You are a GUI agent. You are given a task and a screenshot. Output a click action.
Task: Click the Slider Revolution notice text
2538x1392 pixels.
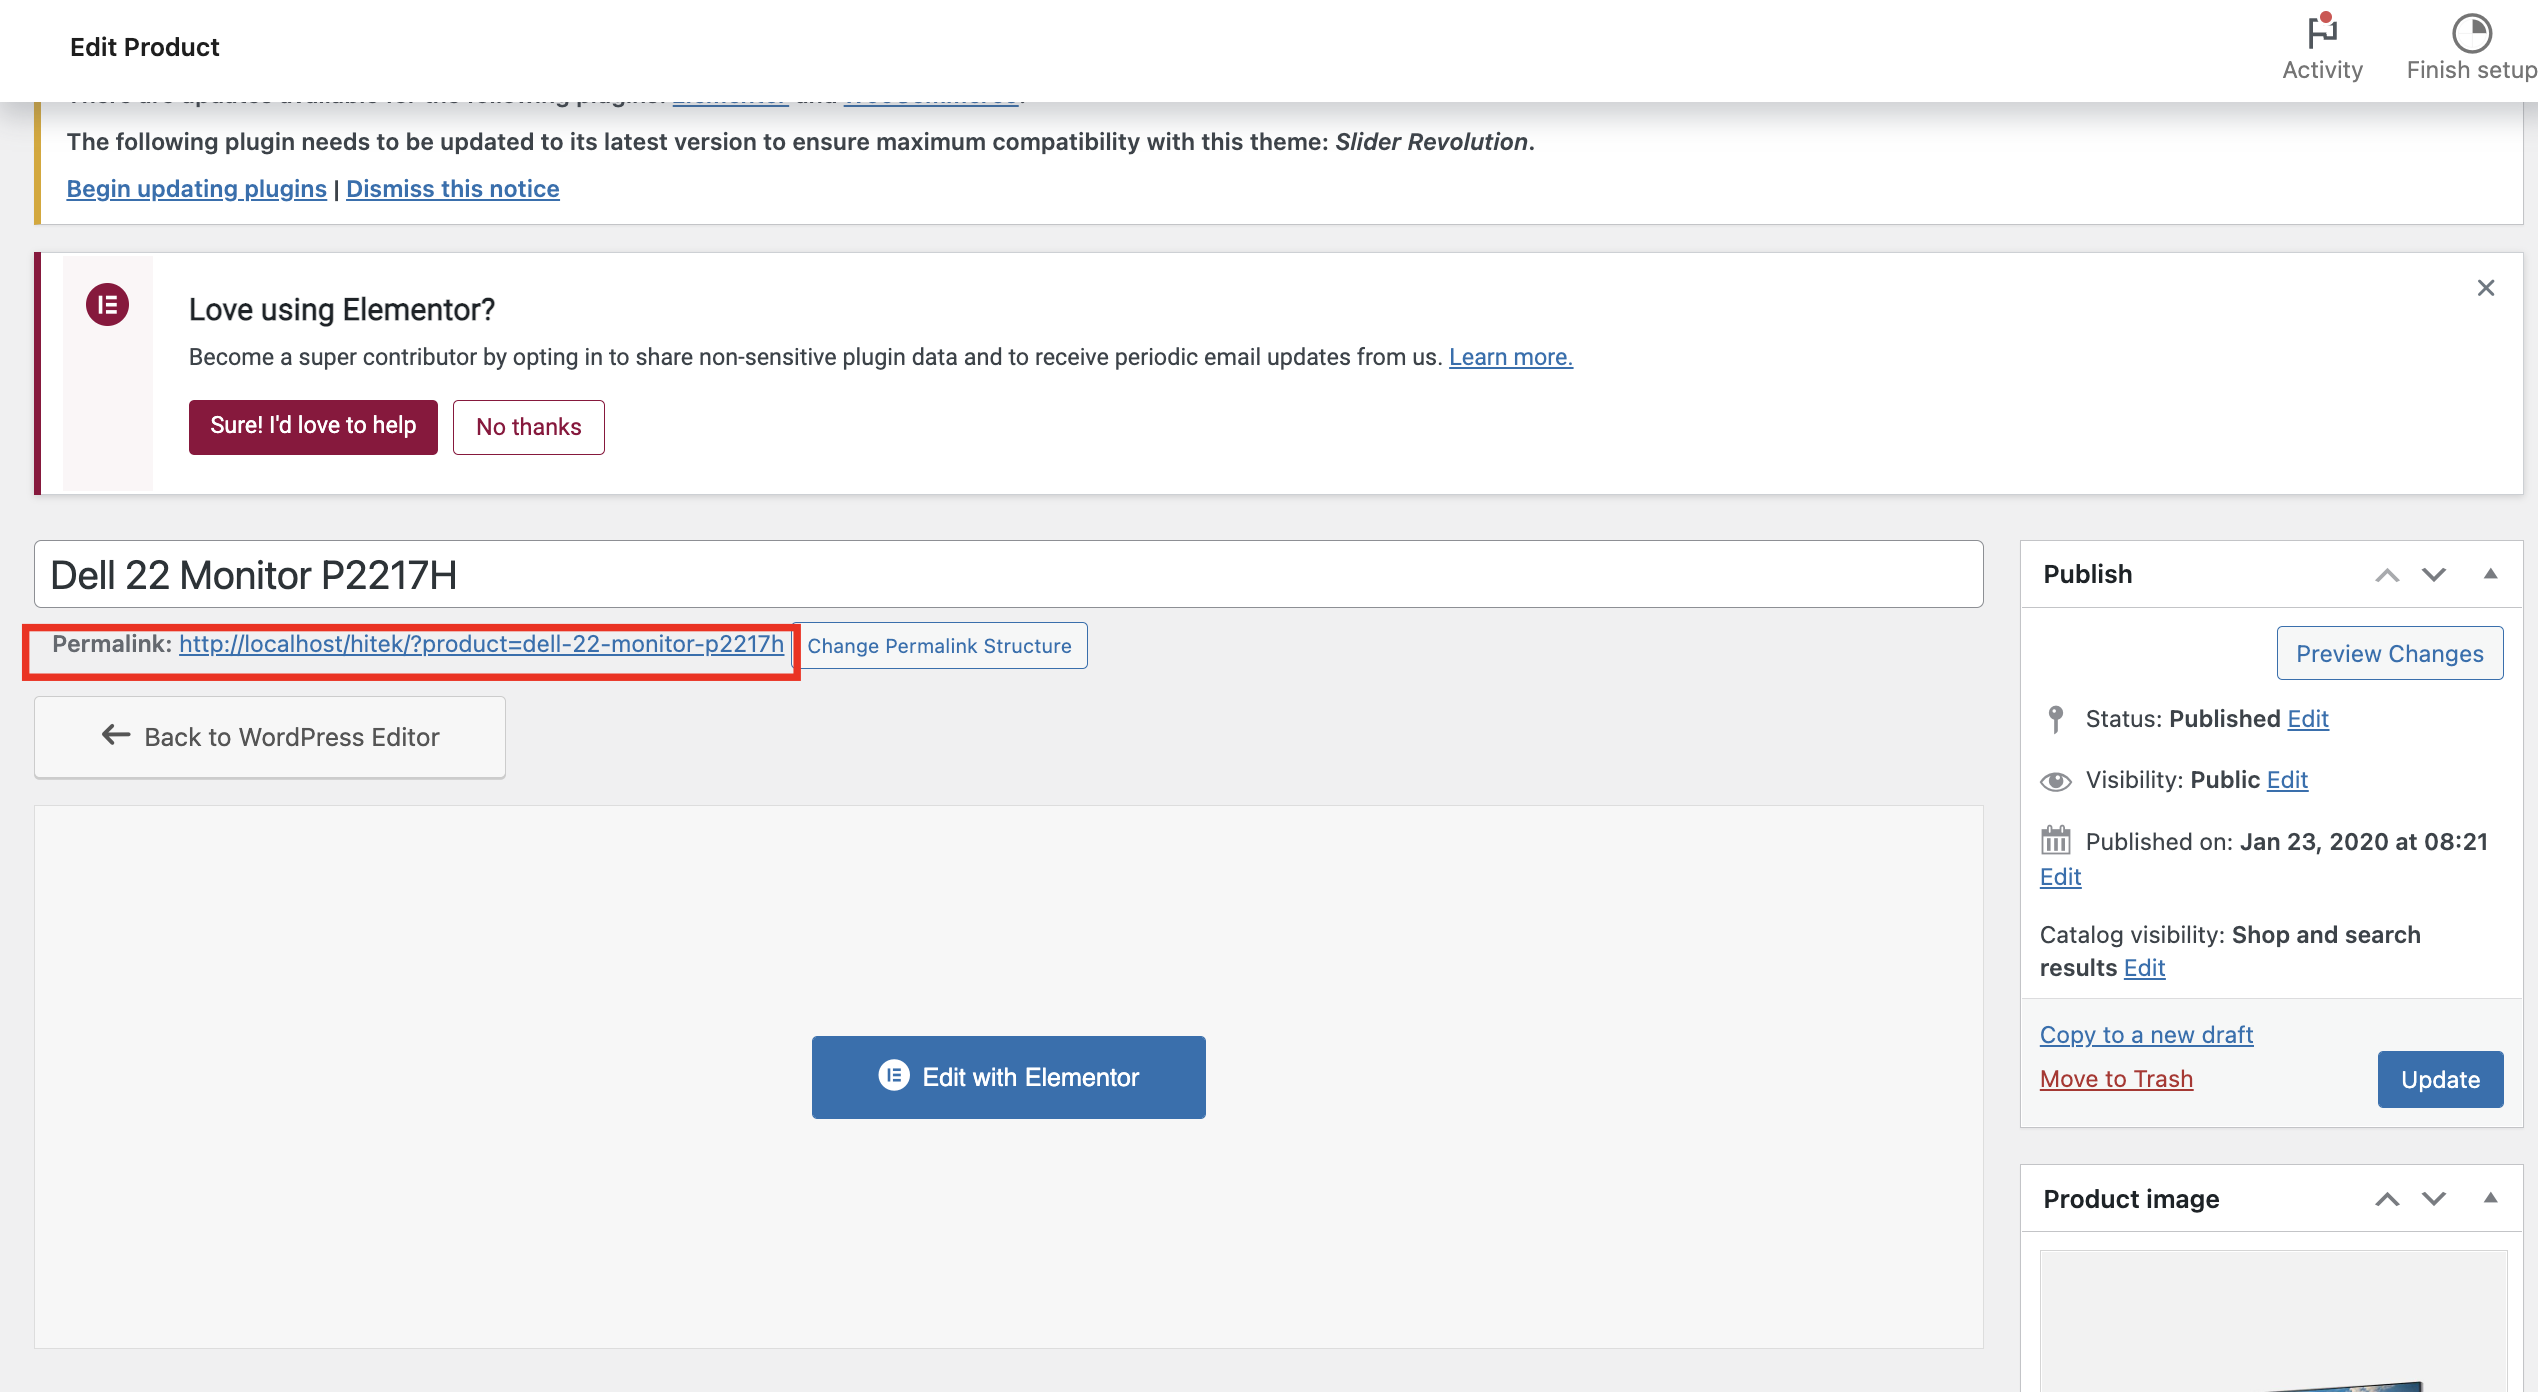[x=800, y=142]
